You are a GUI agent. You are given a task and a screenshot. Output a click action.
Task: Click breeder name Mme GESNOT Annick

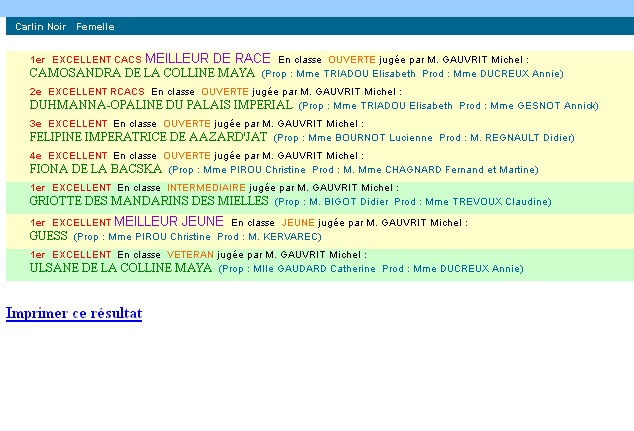click(x=543, y=106)
